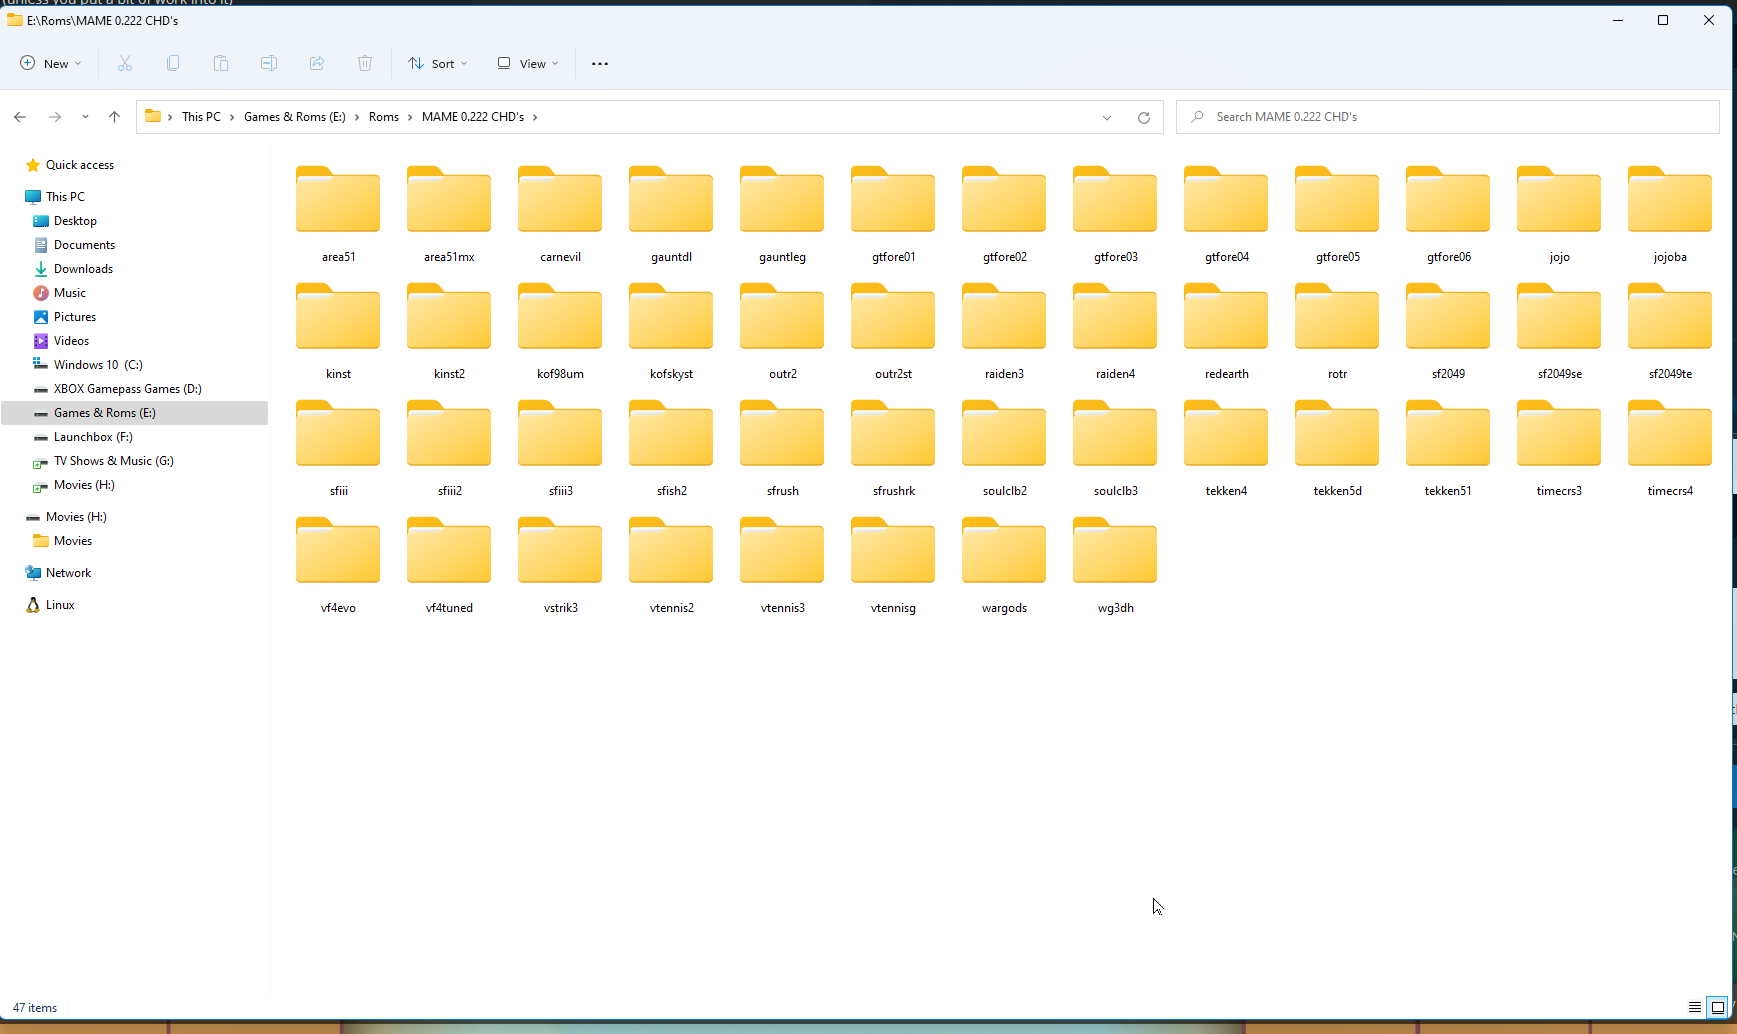
Task: Select the redearth folder
Action: 1227,332
